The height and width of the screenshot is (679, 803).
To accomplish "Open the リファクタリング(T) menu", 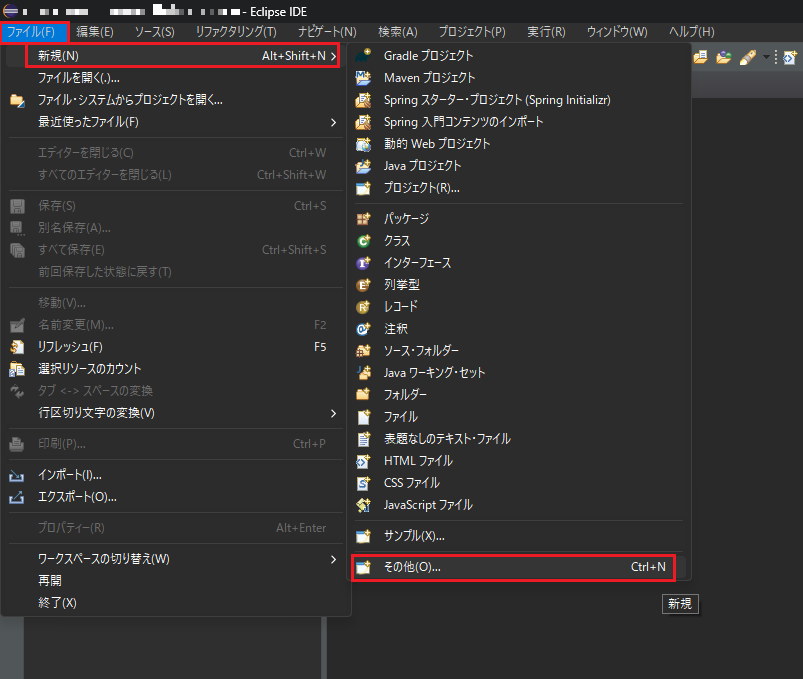I will pos(236,32).
